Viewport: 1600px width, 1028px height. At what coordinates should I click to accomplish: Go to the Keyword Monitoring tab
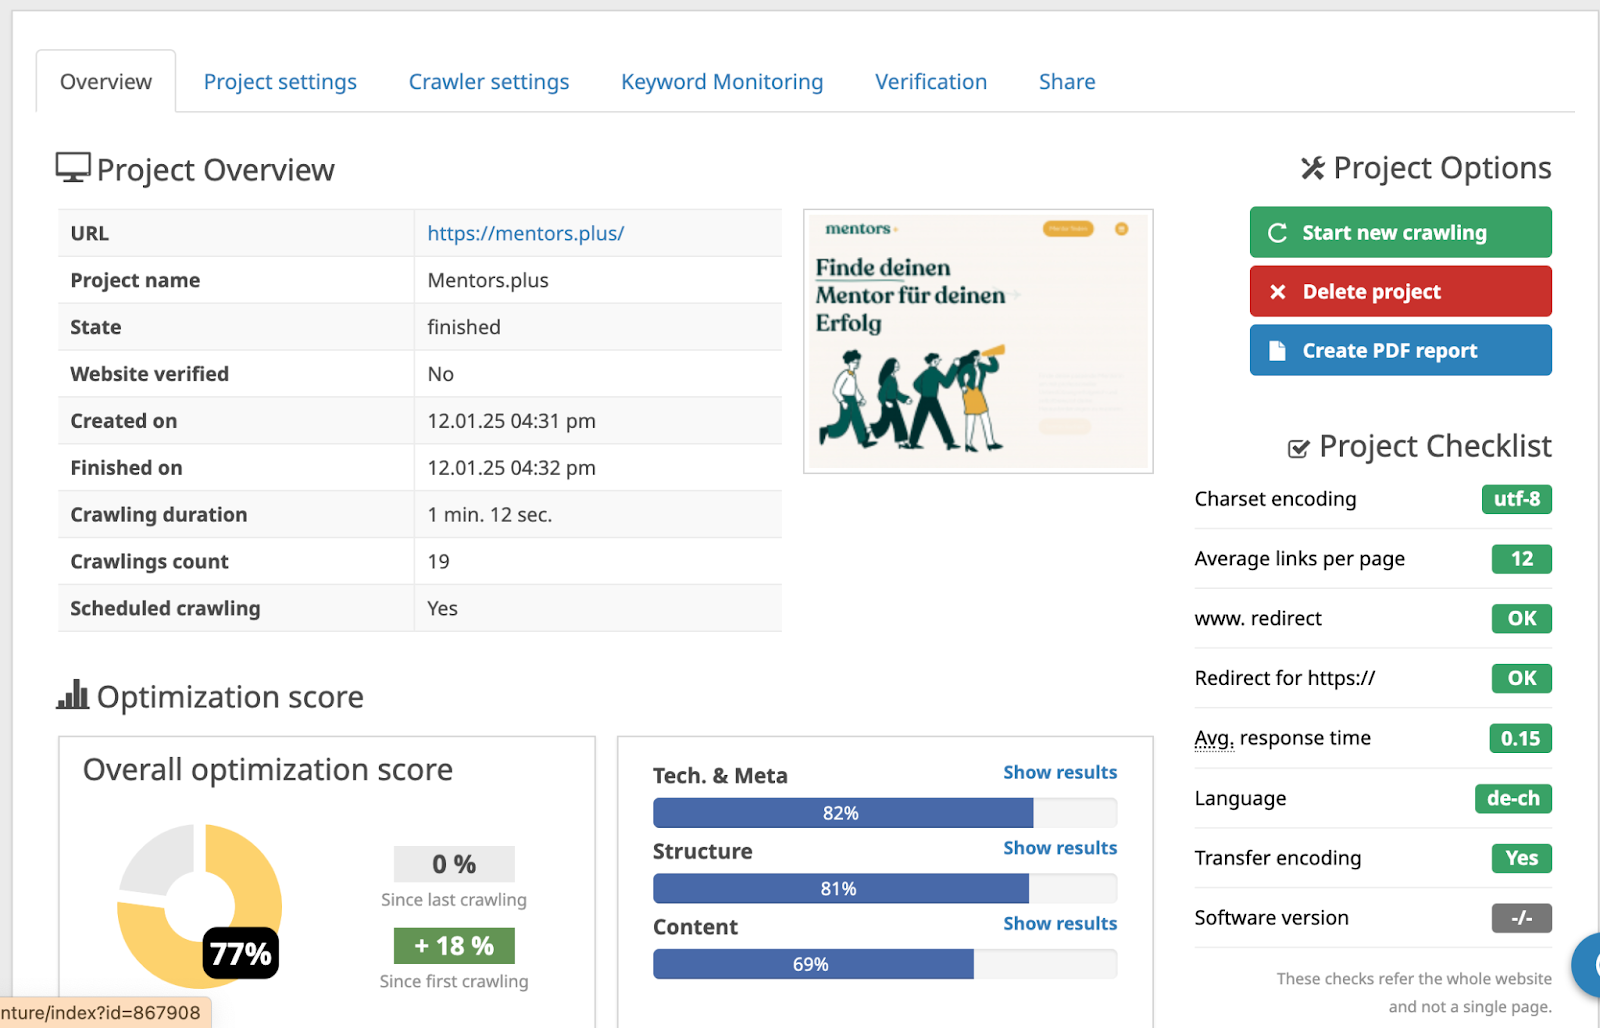[x=722, y=82]
